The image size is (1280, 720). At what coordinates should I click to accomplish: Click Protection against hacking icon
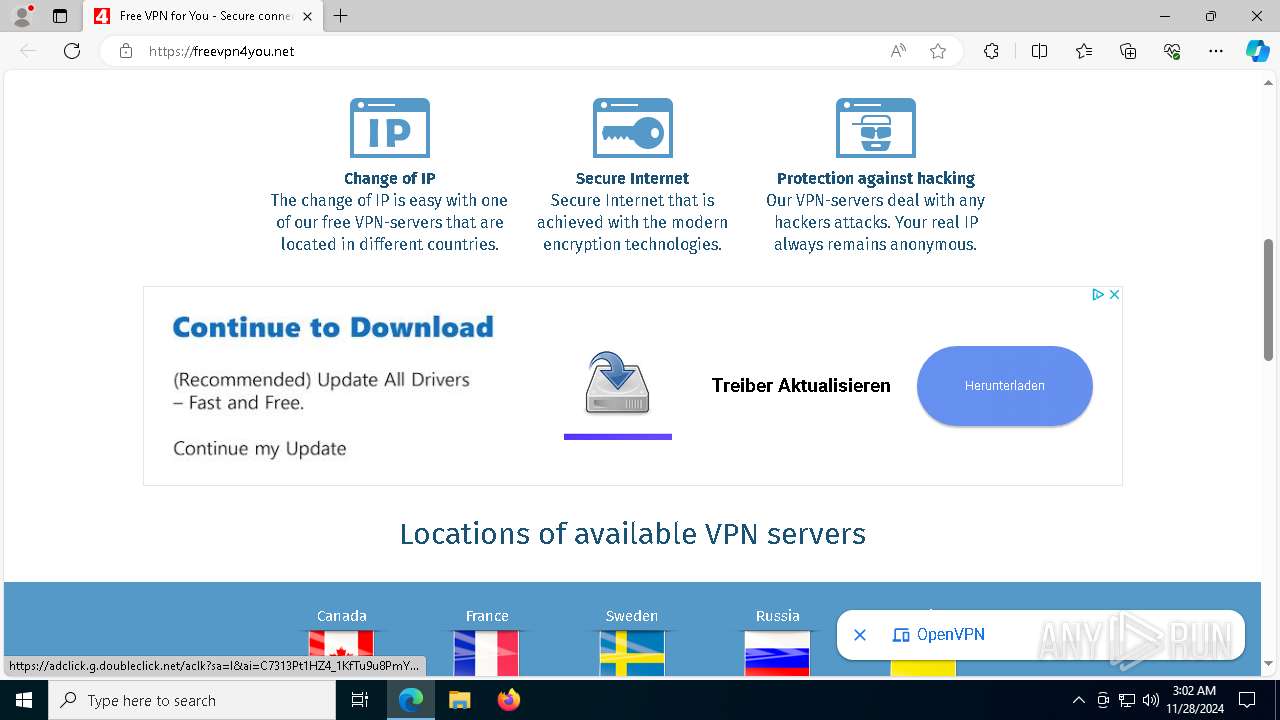click(876, 128)
